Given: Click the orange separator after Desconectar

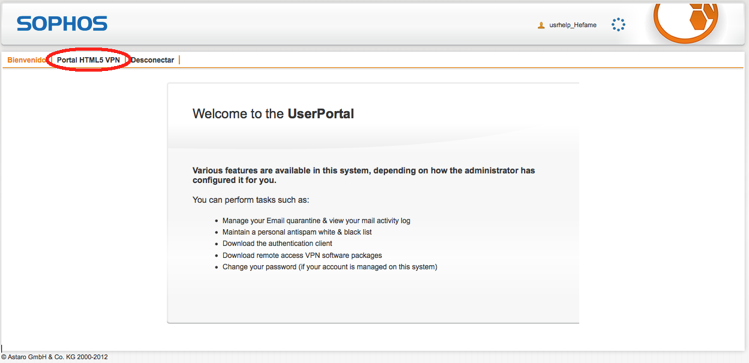Looking at the screenshot, I should click(x=180, y=60).
